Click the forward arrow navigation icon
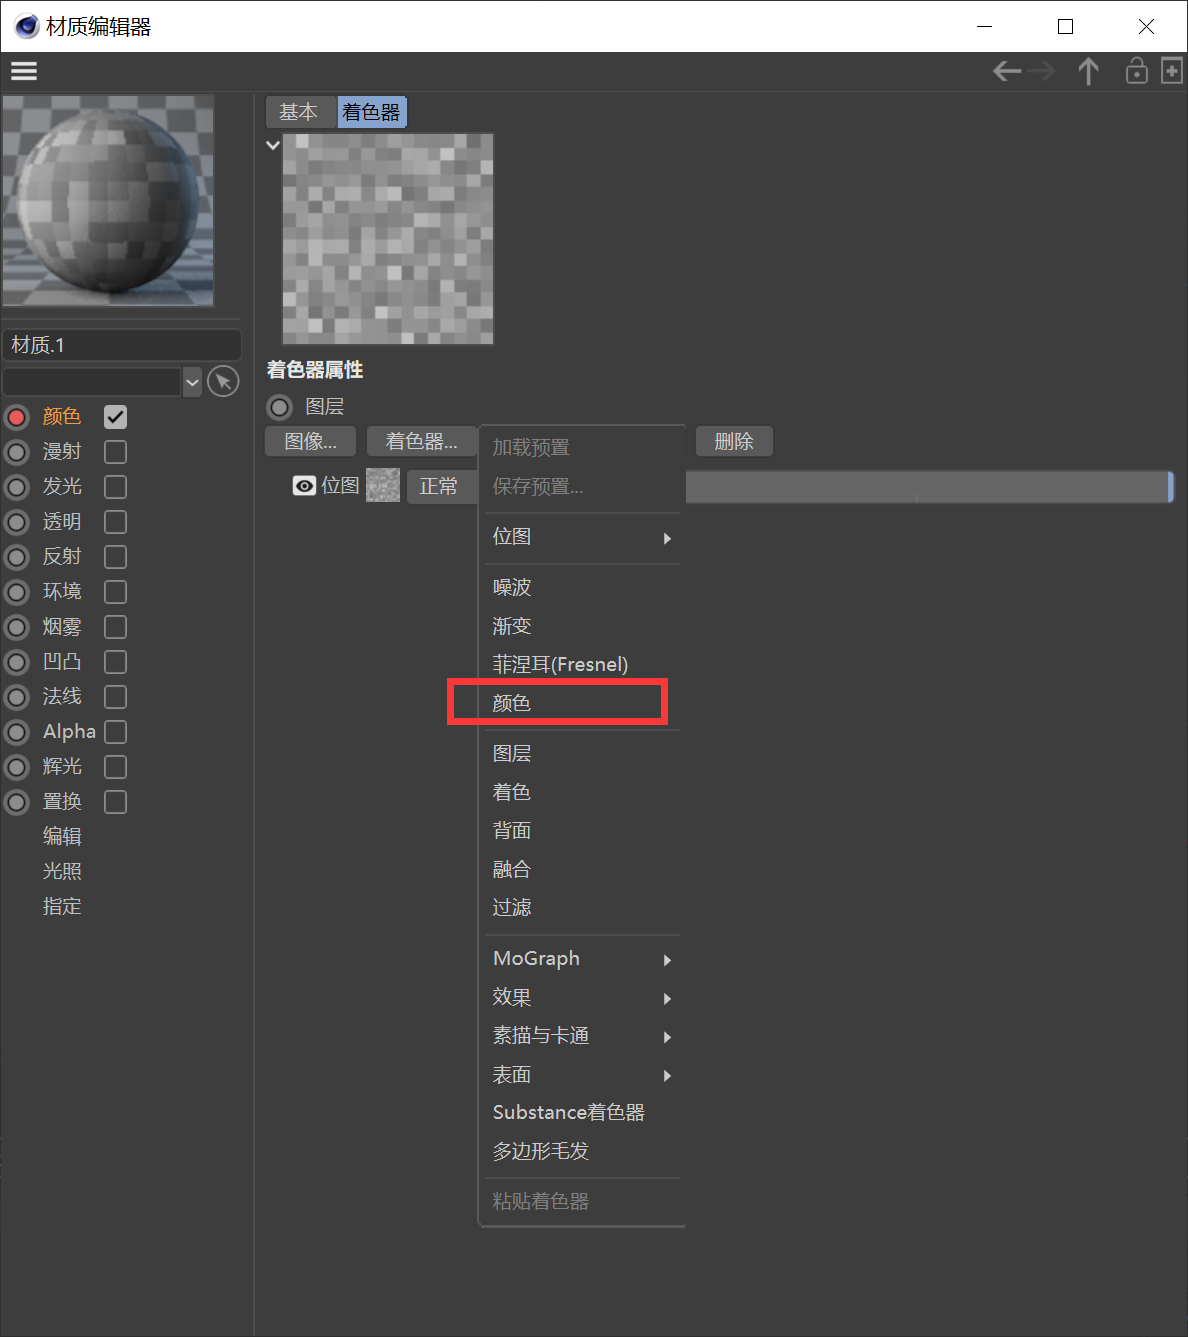The width and height of the screenshot is (1188, 1337). pos(1041,71)
